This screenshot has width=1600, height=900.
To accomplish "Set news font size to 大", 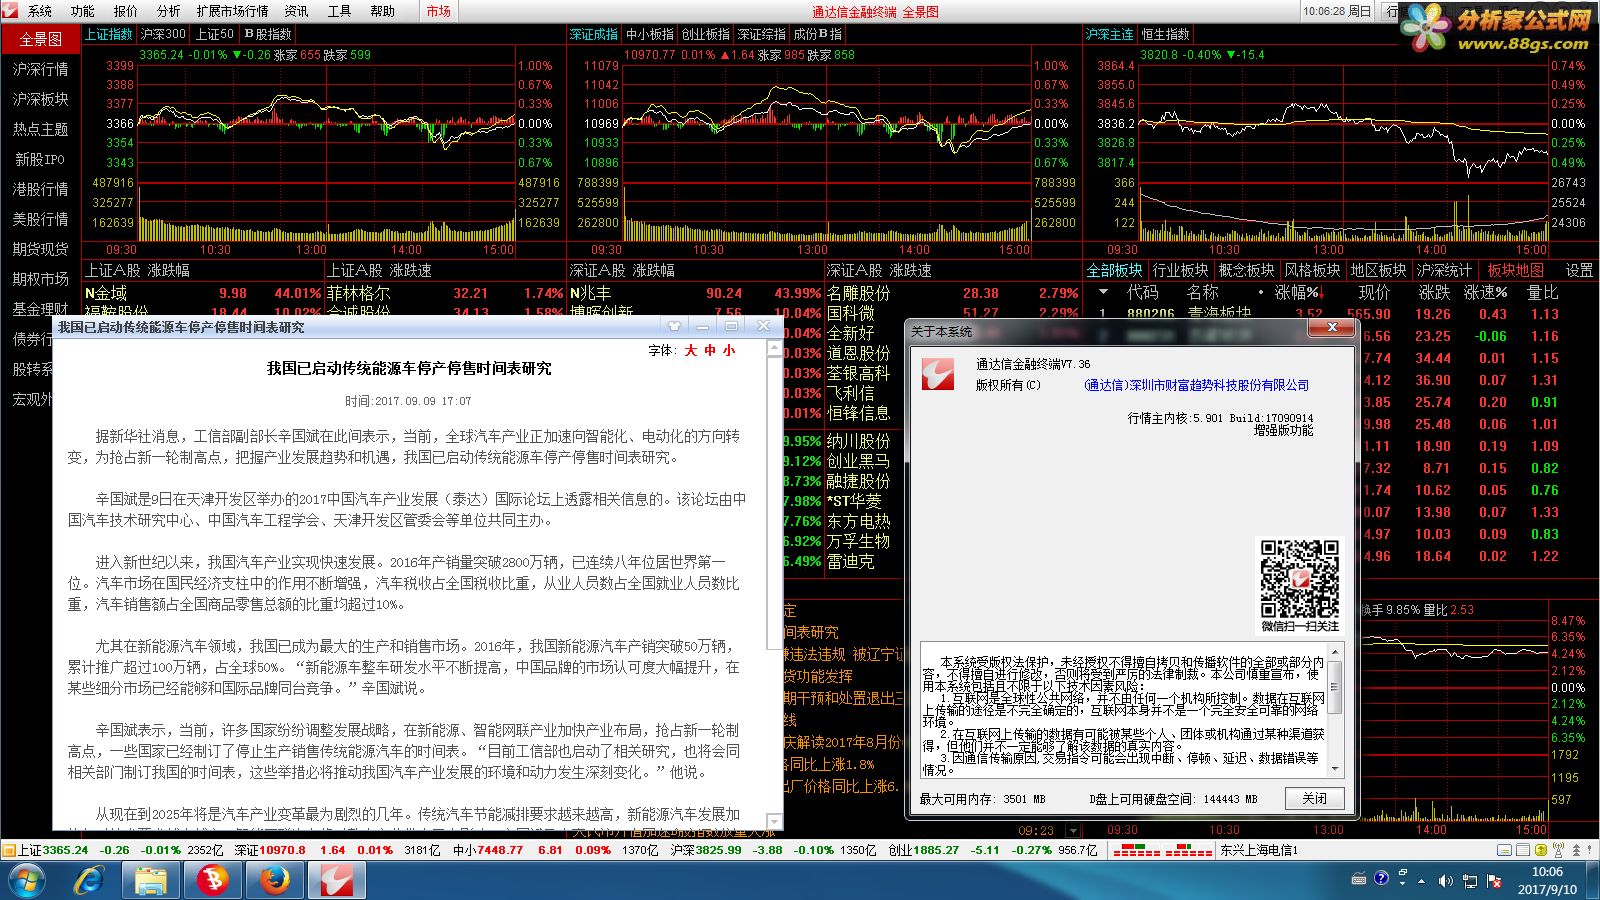I will tap(690, 350).
